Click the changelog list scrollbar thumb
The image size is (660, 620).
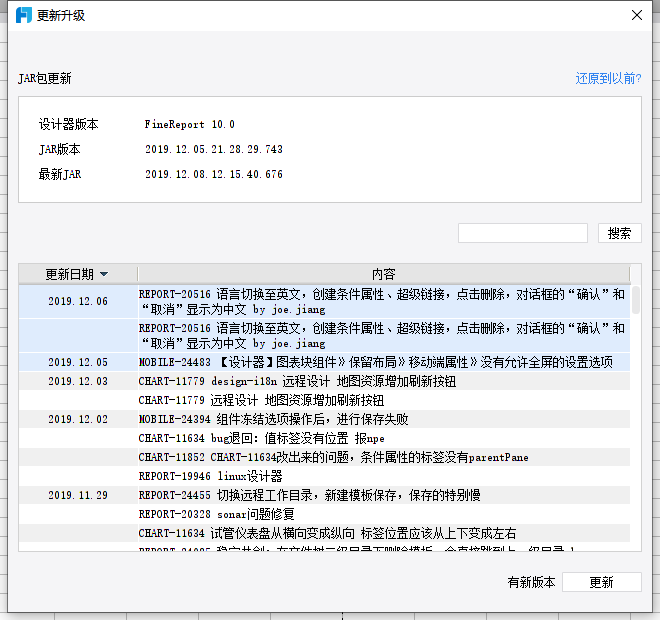636,300
